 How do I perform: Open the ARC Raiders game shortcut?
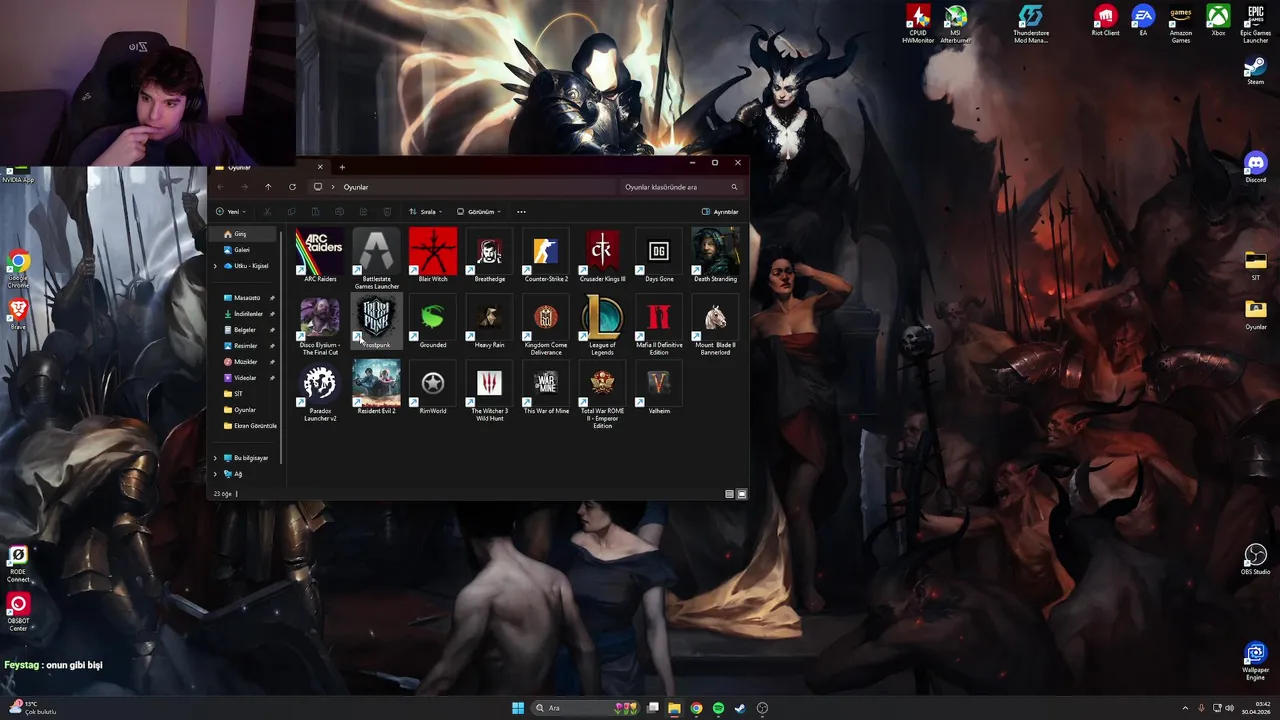[x=320, y=256]
